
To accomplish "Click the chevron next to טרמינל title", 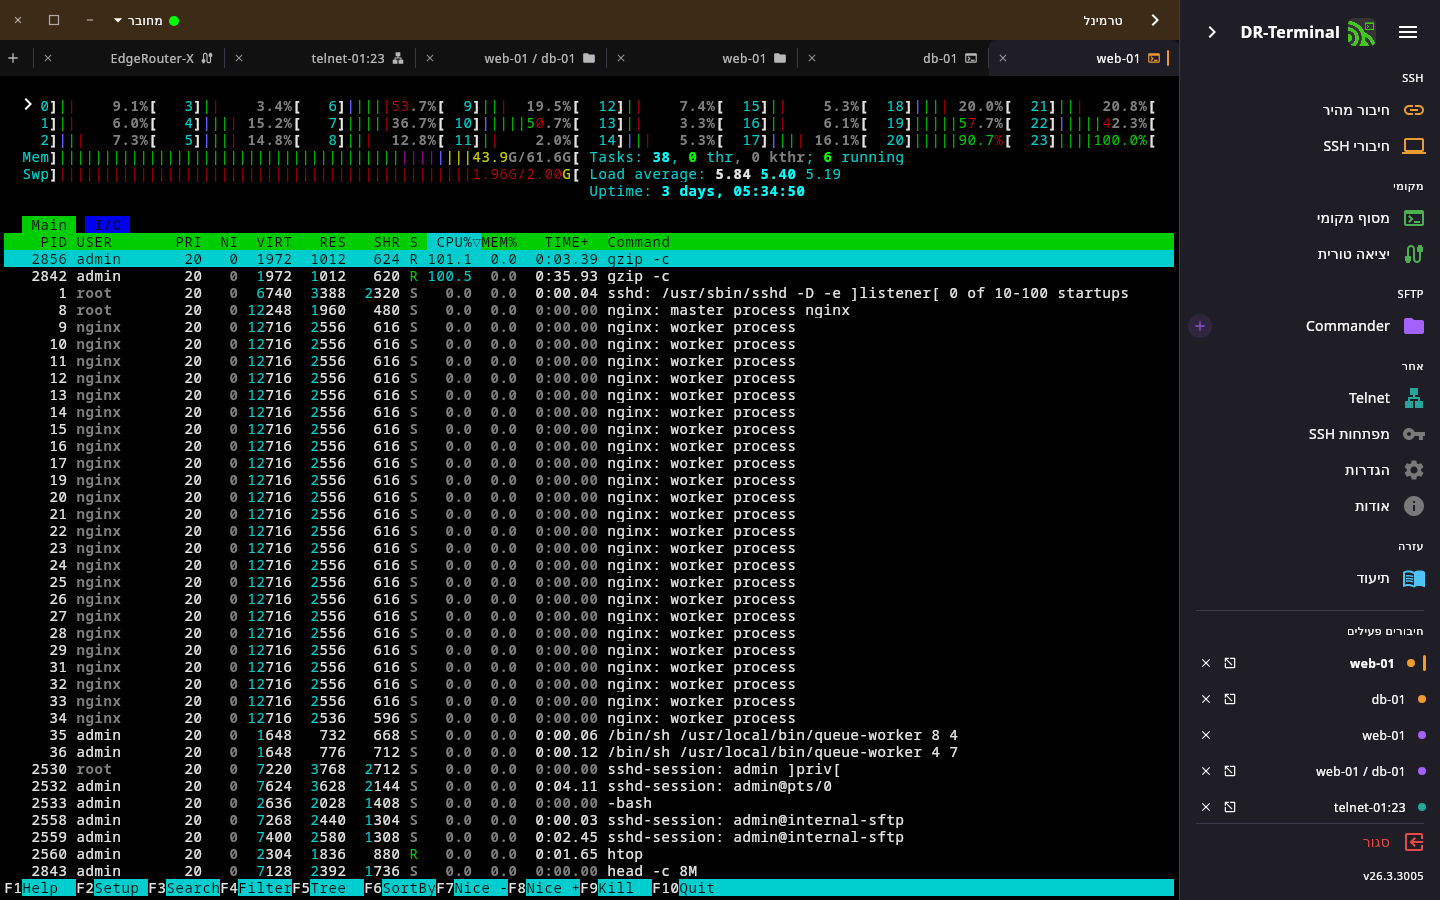I will point(1155,20).
